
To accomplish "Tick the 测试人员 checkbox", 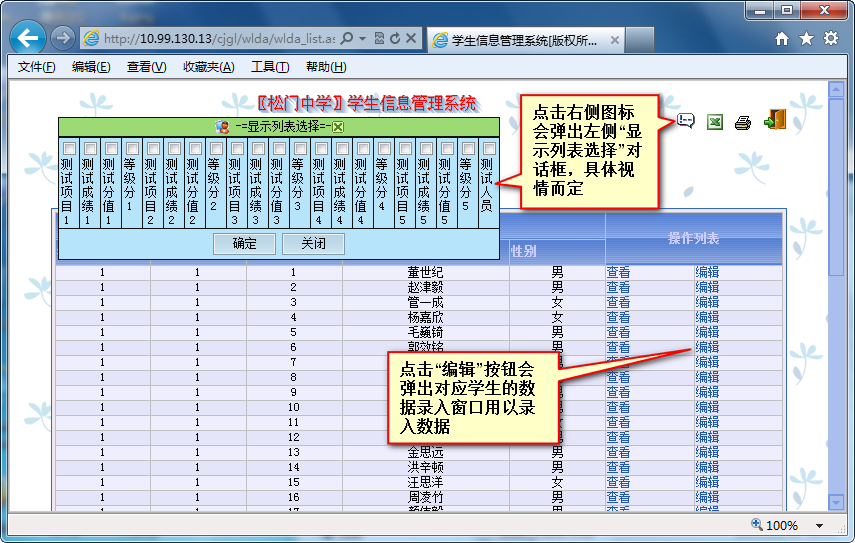I will 488,148.
